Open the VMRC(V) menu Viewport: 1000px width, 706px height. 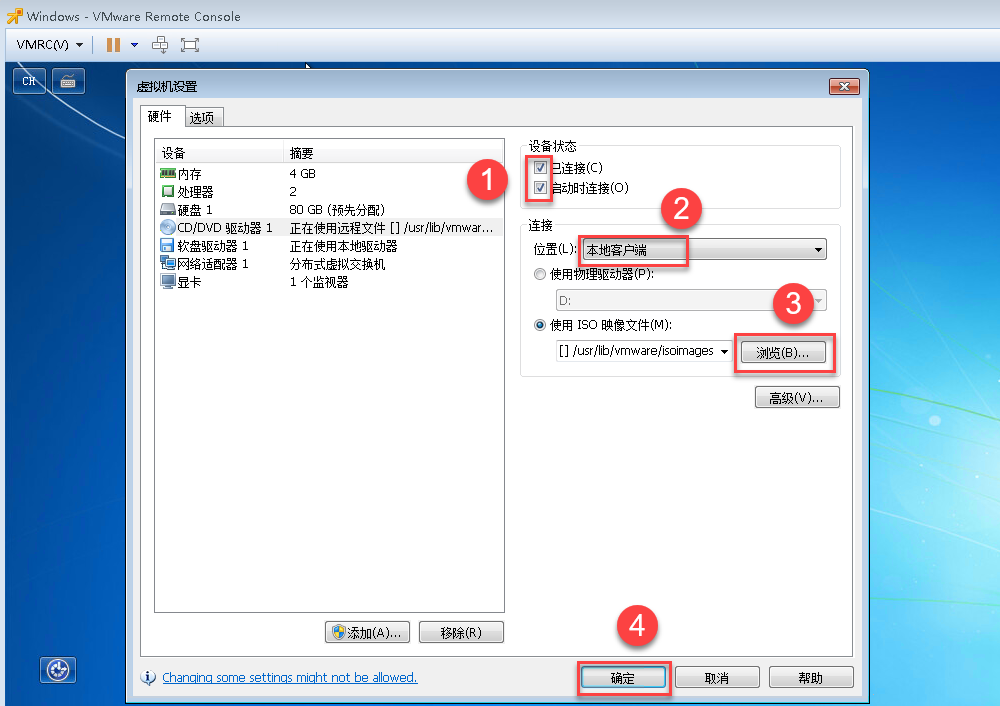click(49, 45)
